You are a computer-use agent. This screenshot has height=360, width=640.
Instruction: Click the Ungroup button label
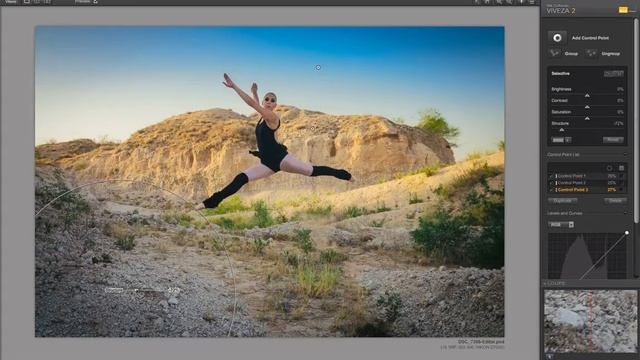coord(611,53)
